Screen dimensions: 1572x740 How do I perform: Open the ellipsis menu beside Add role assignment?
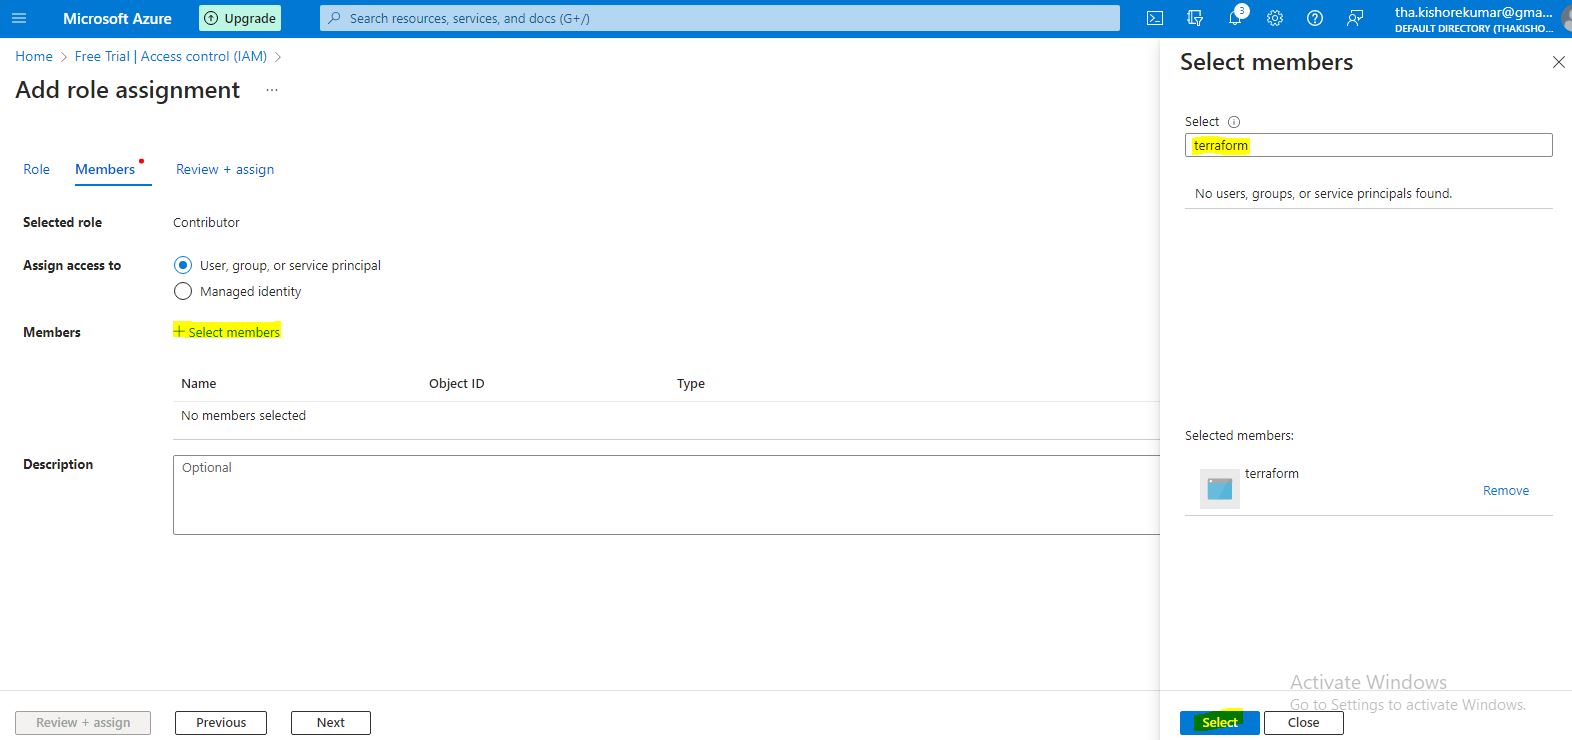[271, 90]
